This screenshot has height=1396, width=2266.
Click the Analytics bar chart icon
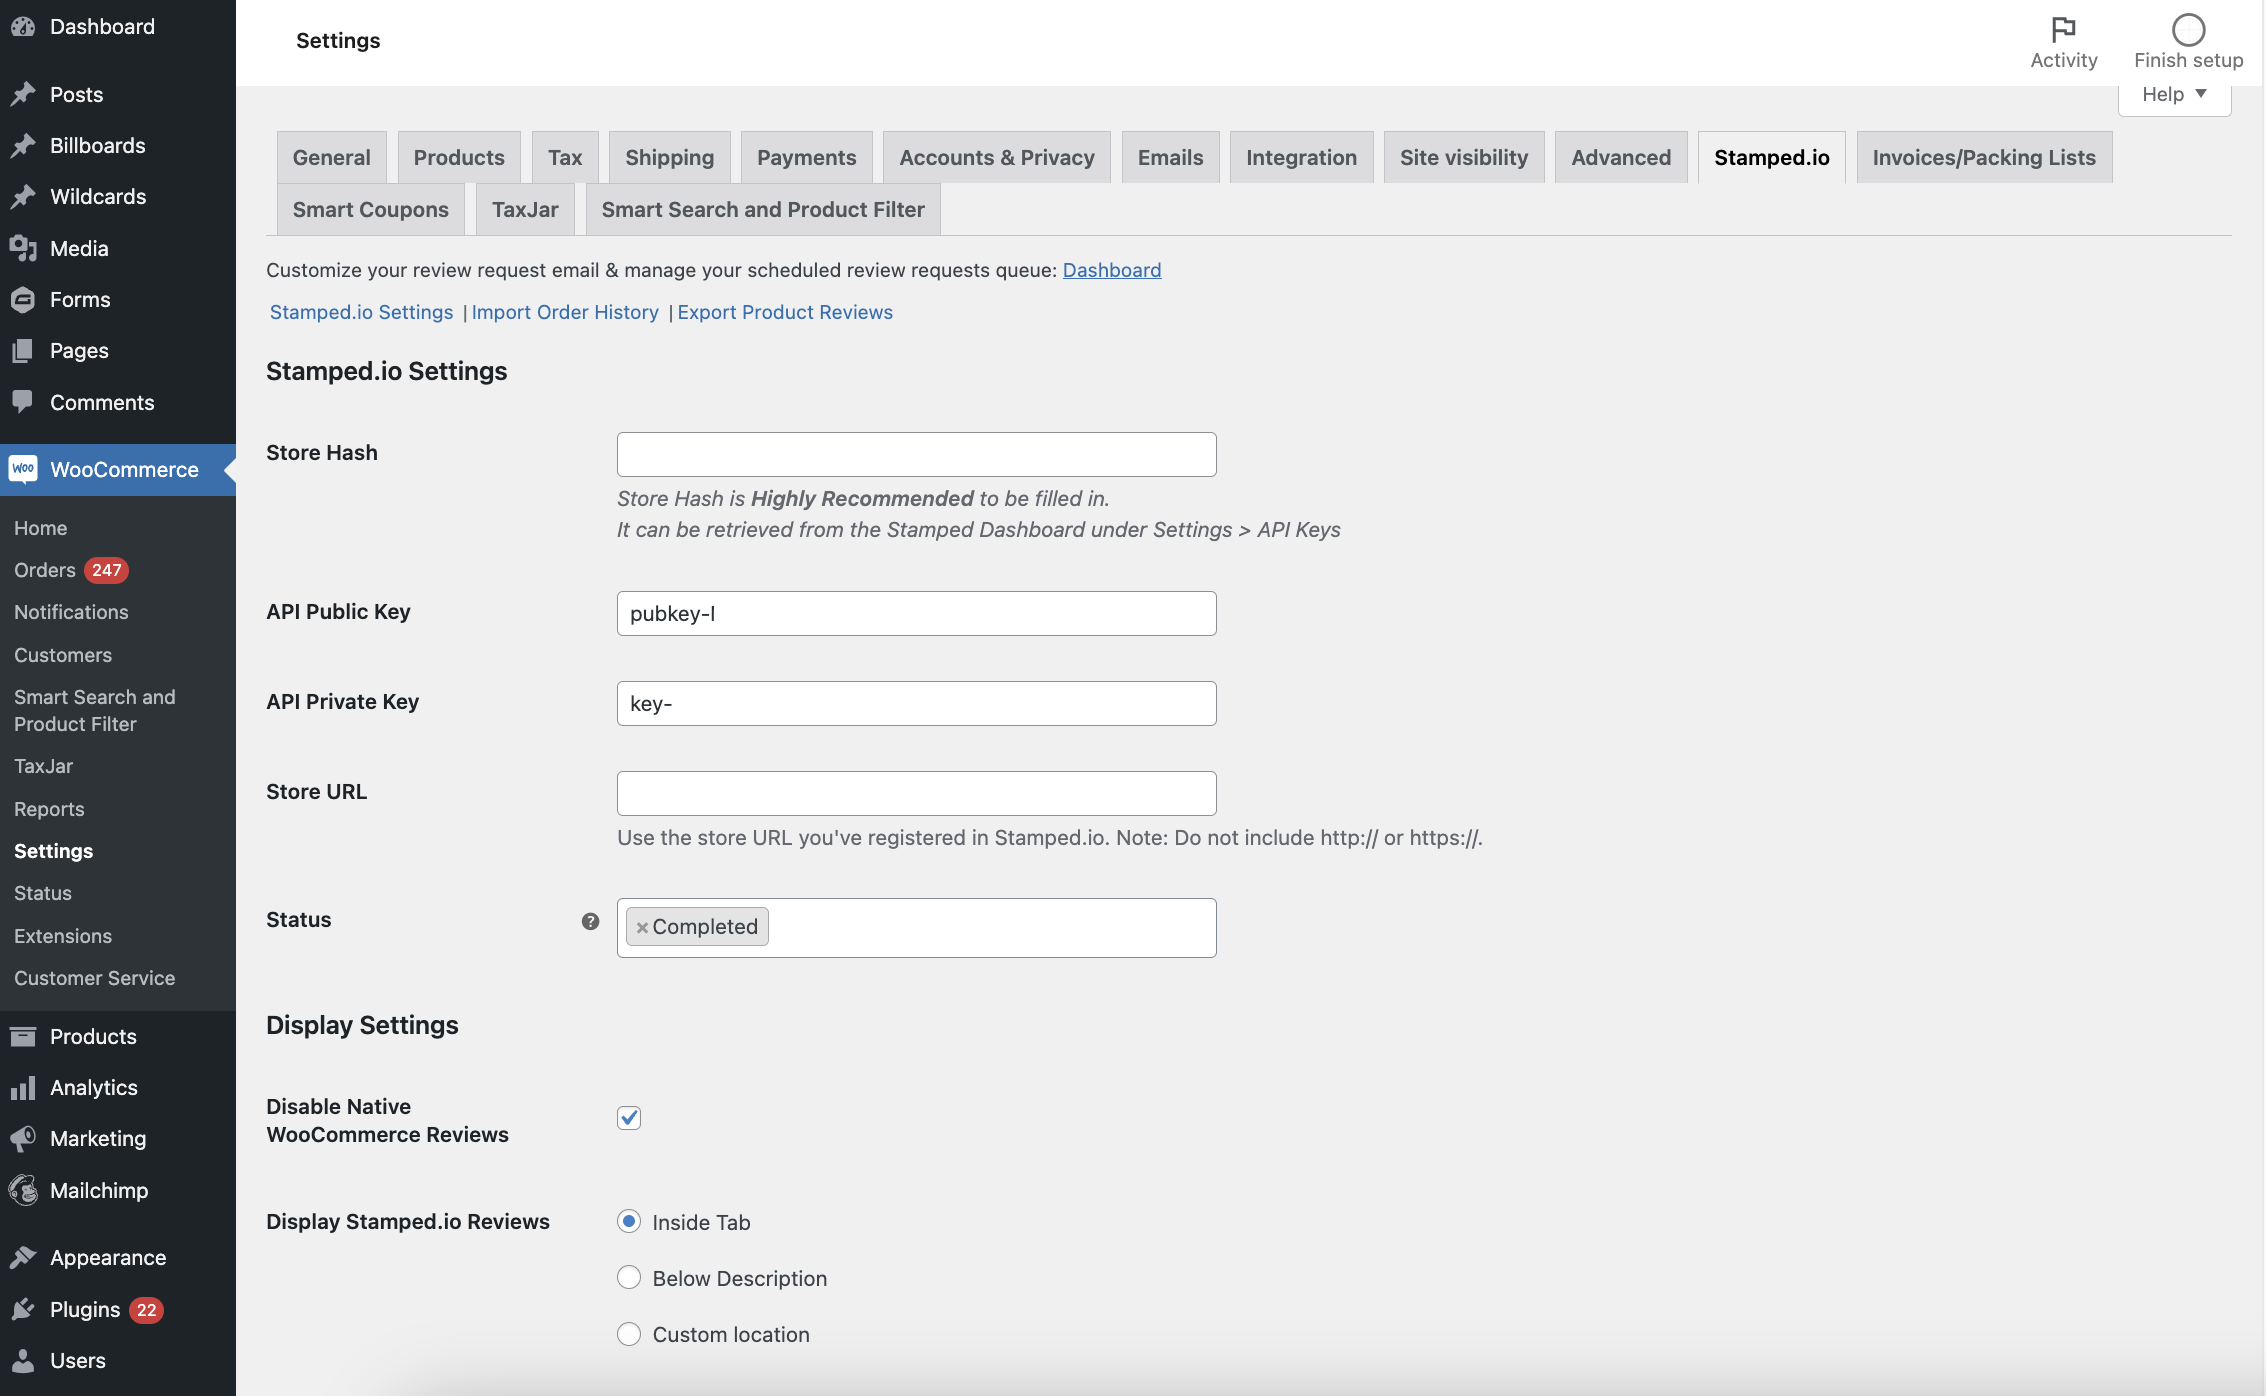point(23,1088)
